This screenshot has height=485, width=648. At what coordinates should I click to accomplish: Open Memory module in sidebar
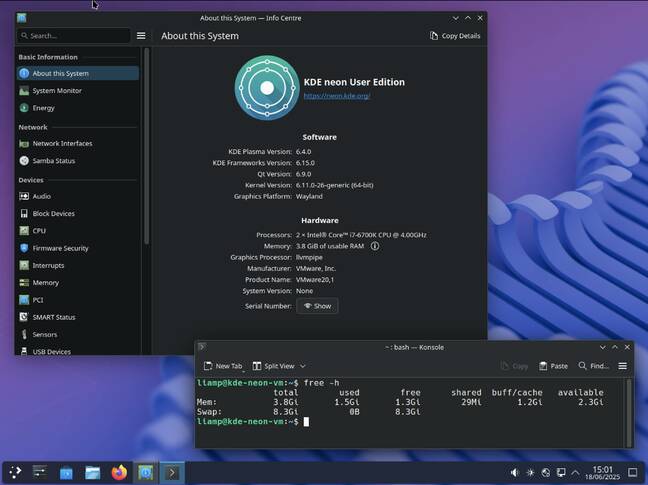coord(78,283)
